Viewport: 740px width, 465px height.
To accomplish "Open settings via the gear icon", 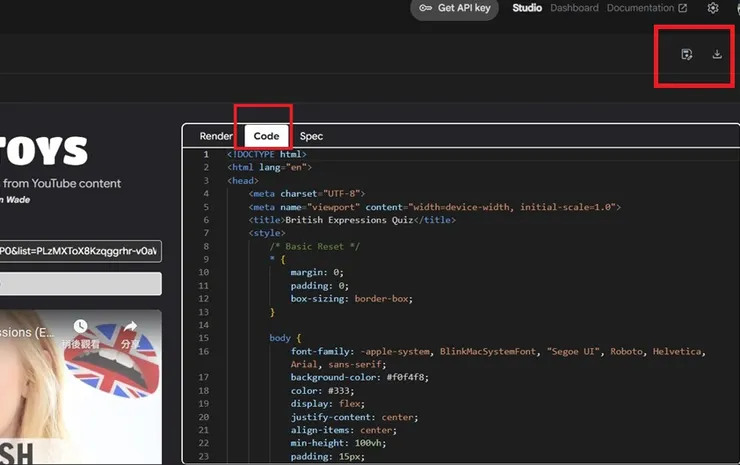I will click(x=713, y=8).
